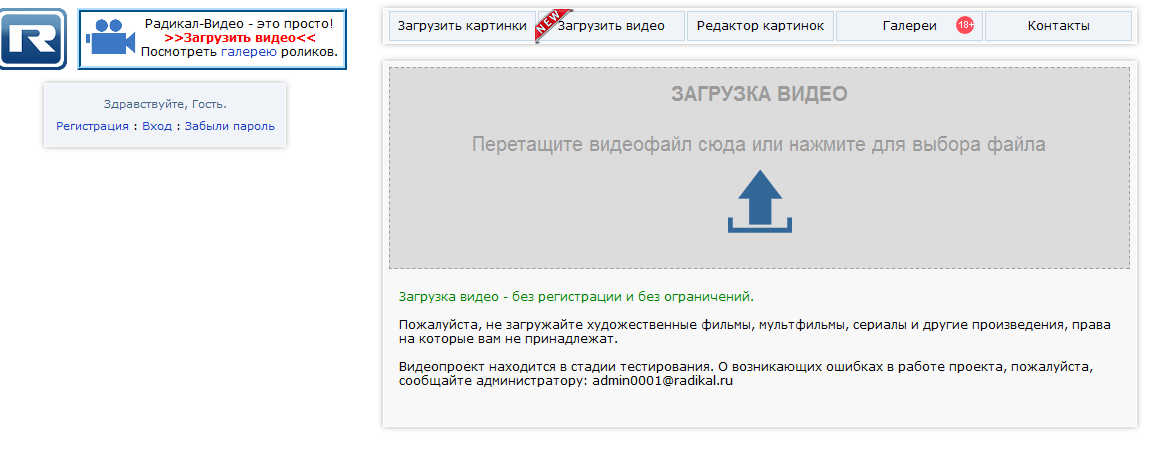Open the Регистрация link
Image resolution: width=1159 pixels, height=457 pixels.
pos(92,126)
